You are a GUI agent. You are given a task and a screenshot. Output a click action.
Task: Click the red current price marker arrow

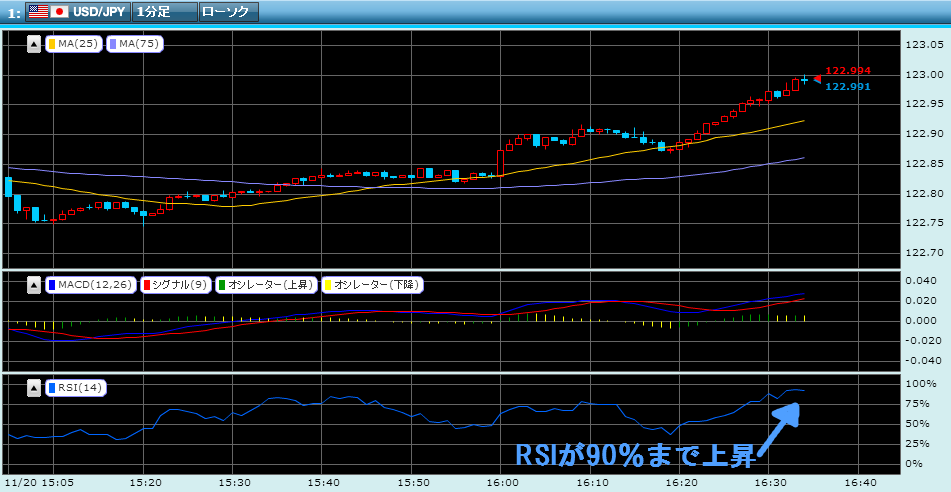pos(818,79)
